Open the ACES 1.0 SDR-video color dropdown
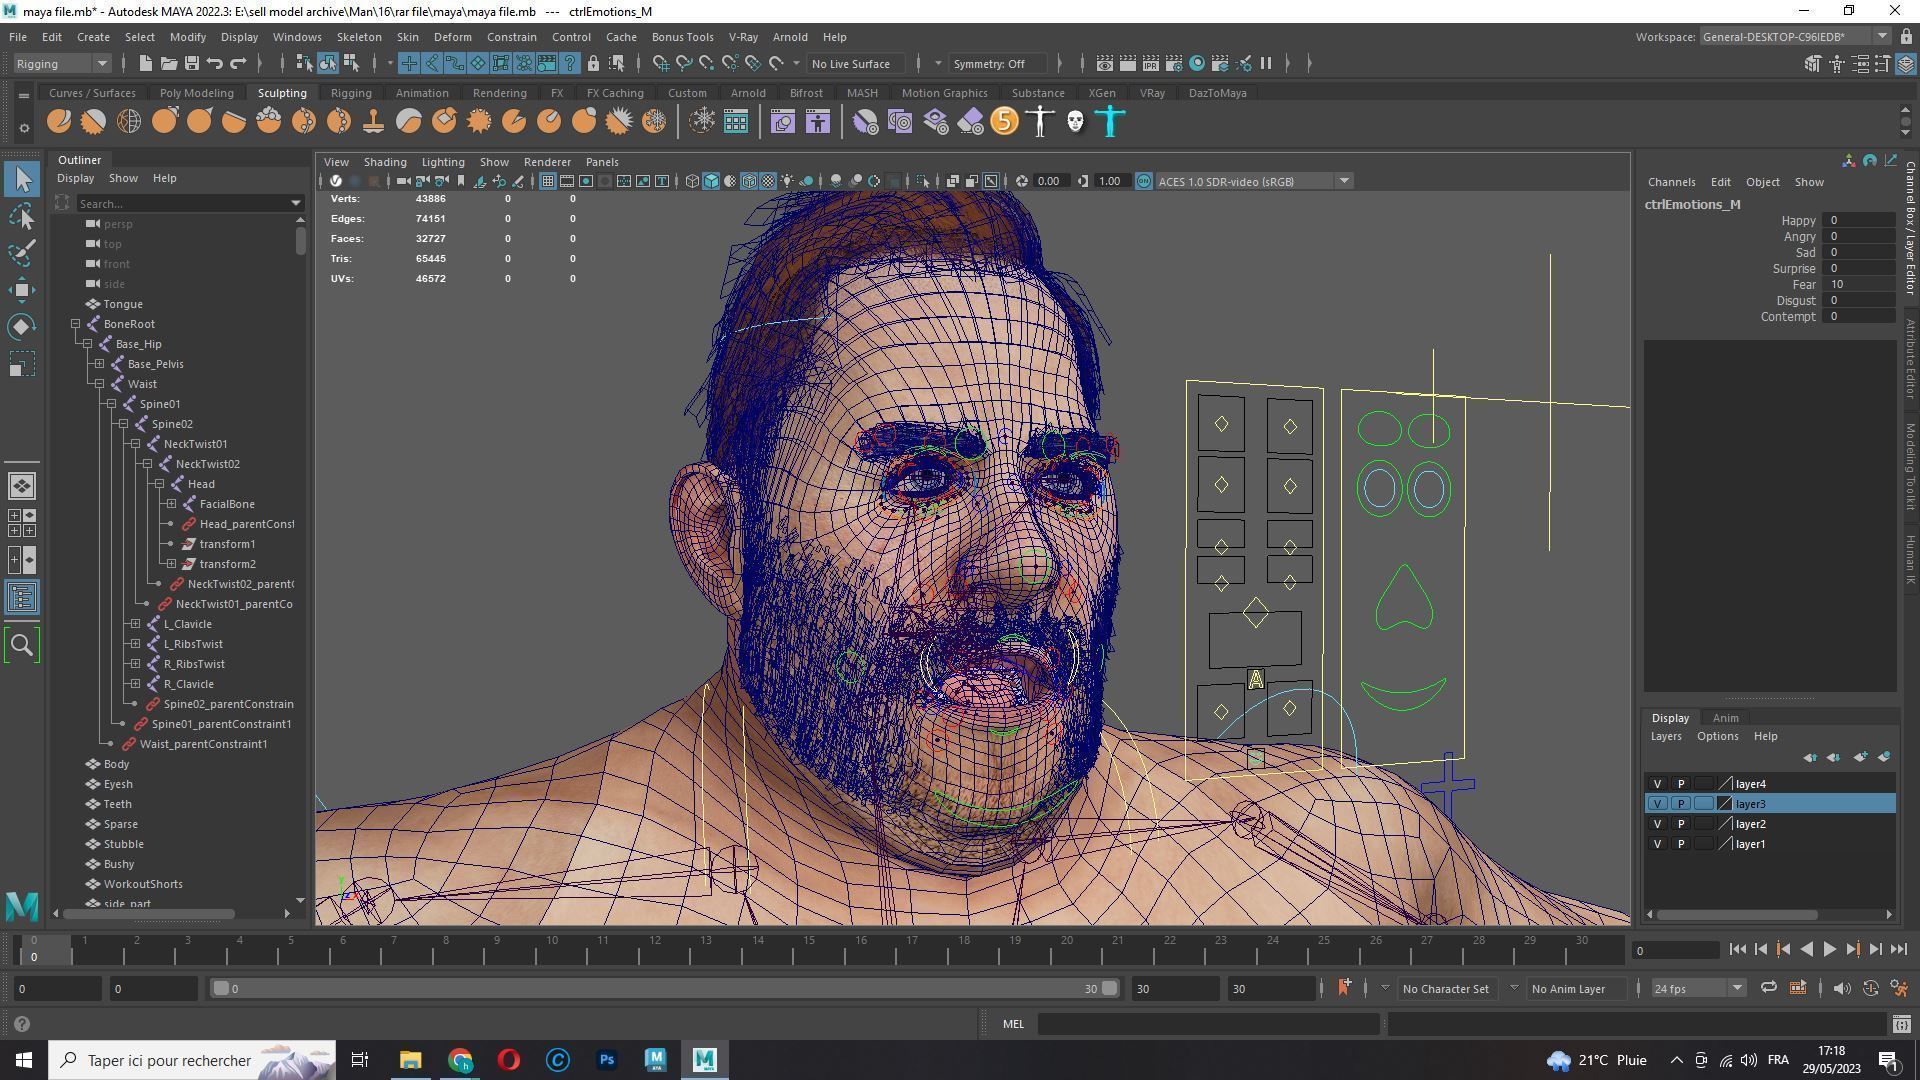This screenshot has height=1080, width=1920. (1254, 181)
